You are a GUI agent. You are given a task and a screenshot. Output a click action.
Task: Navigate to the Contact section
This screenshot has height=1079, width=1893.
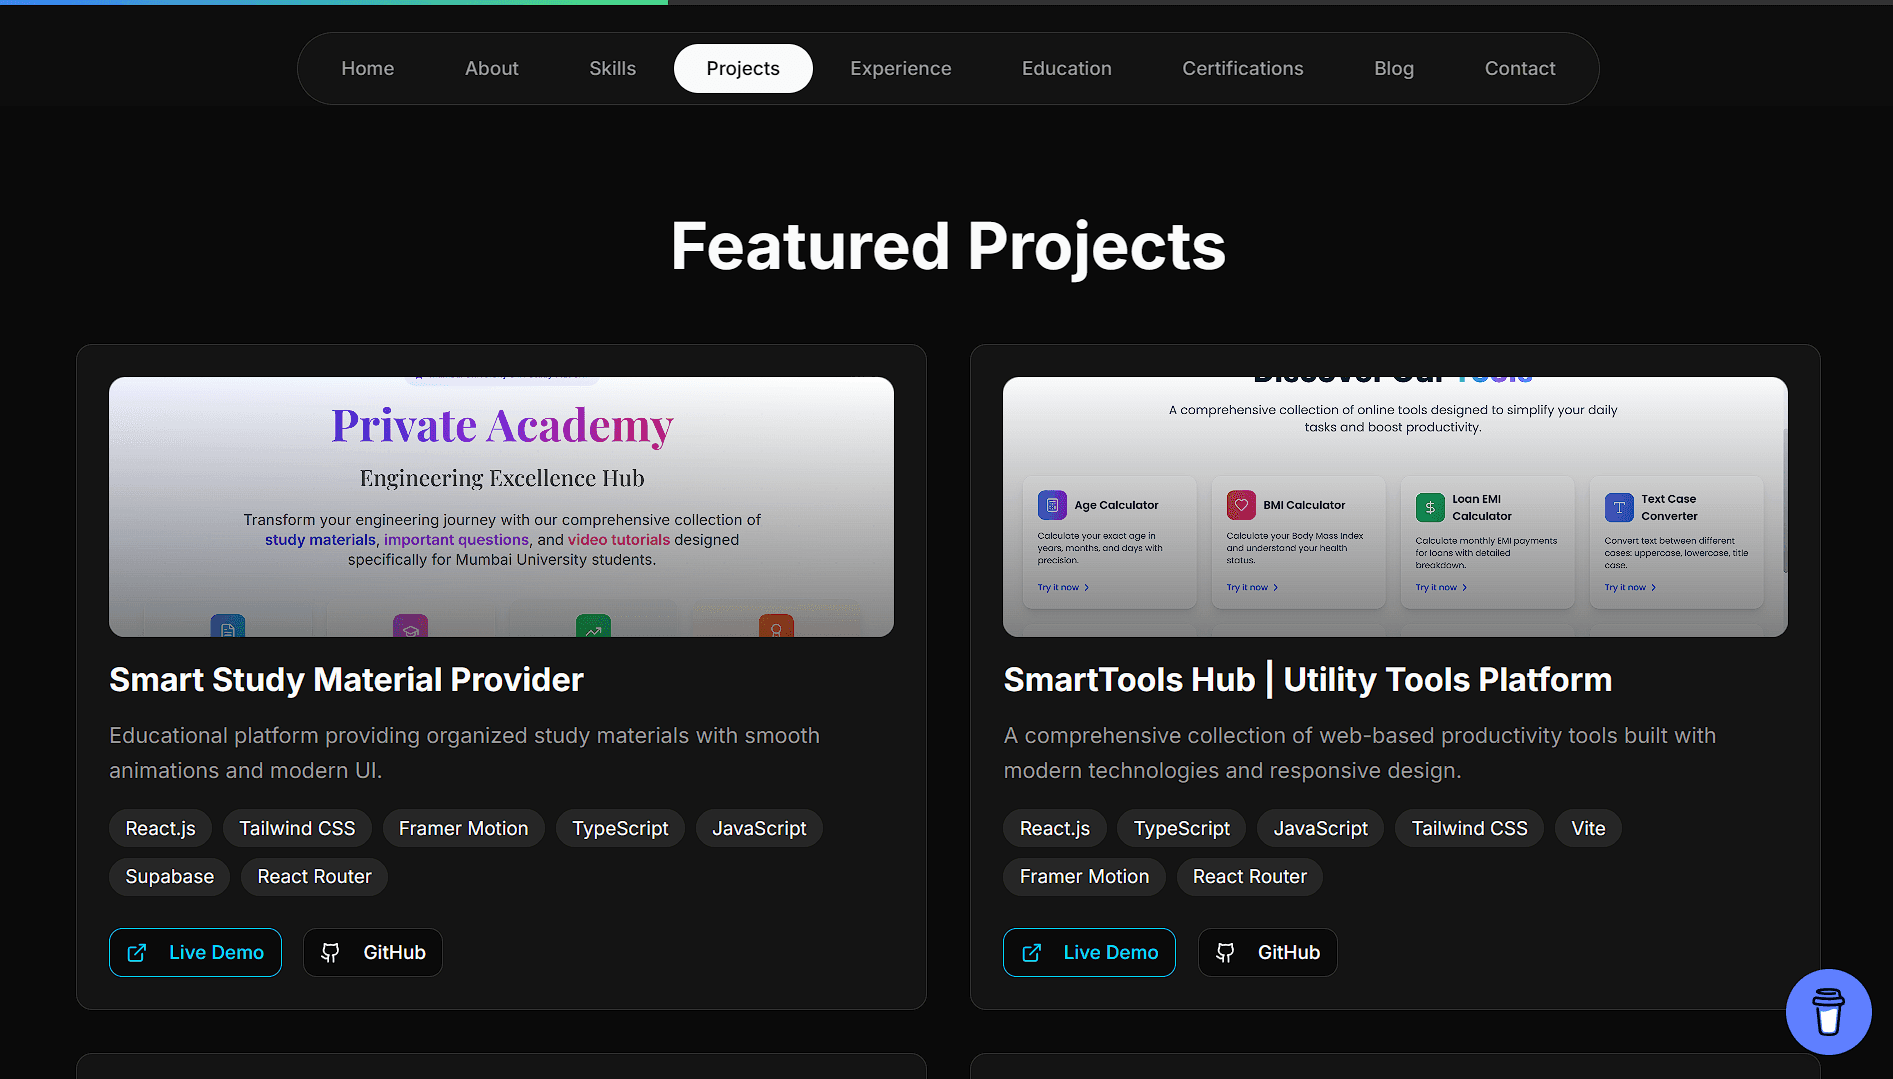(x=1519, y=68)
